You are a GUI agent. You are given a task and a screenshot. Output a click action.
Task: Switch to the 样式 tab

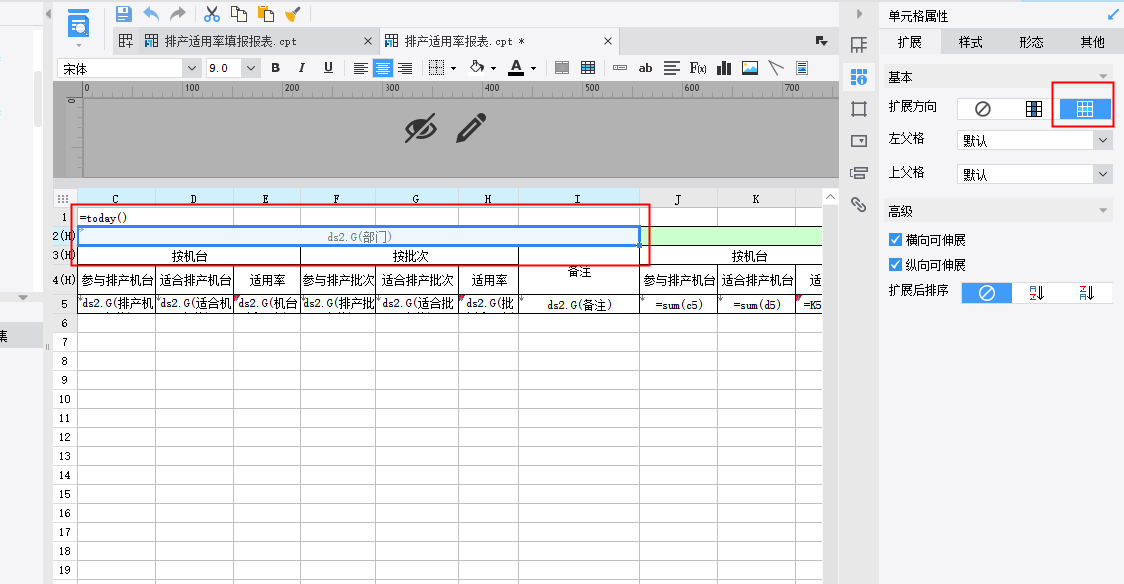point(970,42)
